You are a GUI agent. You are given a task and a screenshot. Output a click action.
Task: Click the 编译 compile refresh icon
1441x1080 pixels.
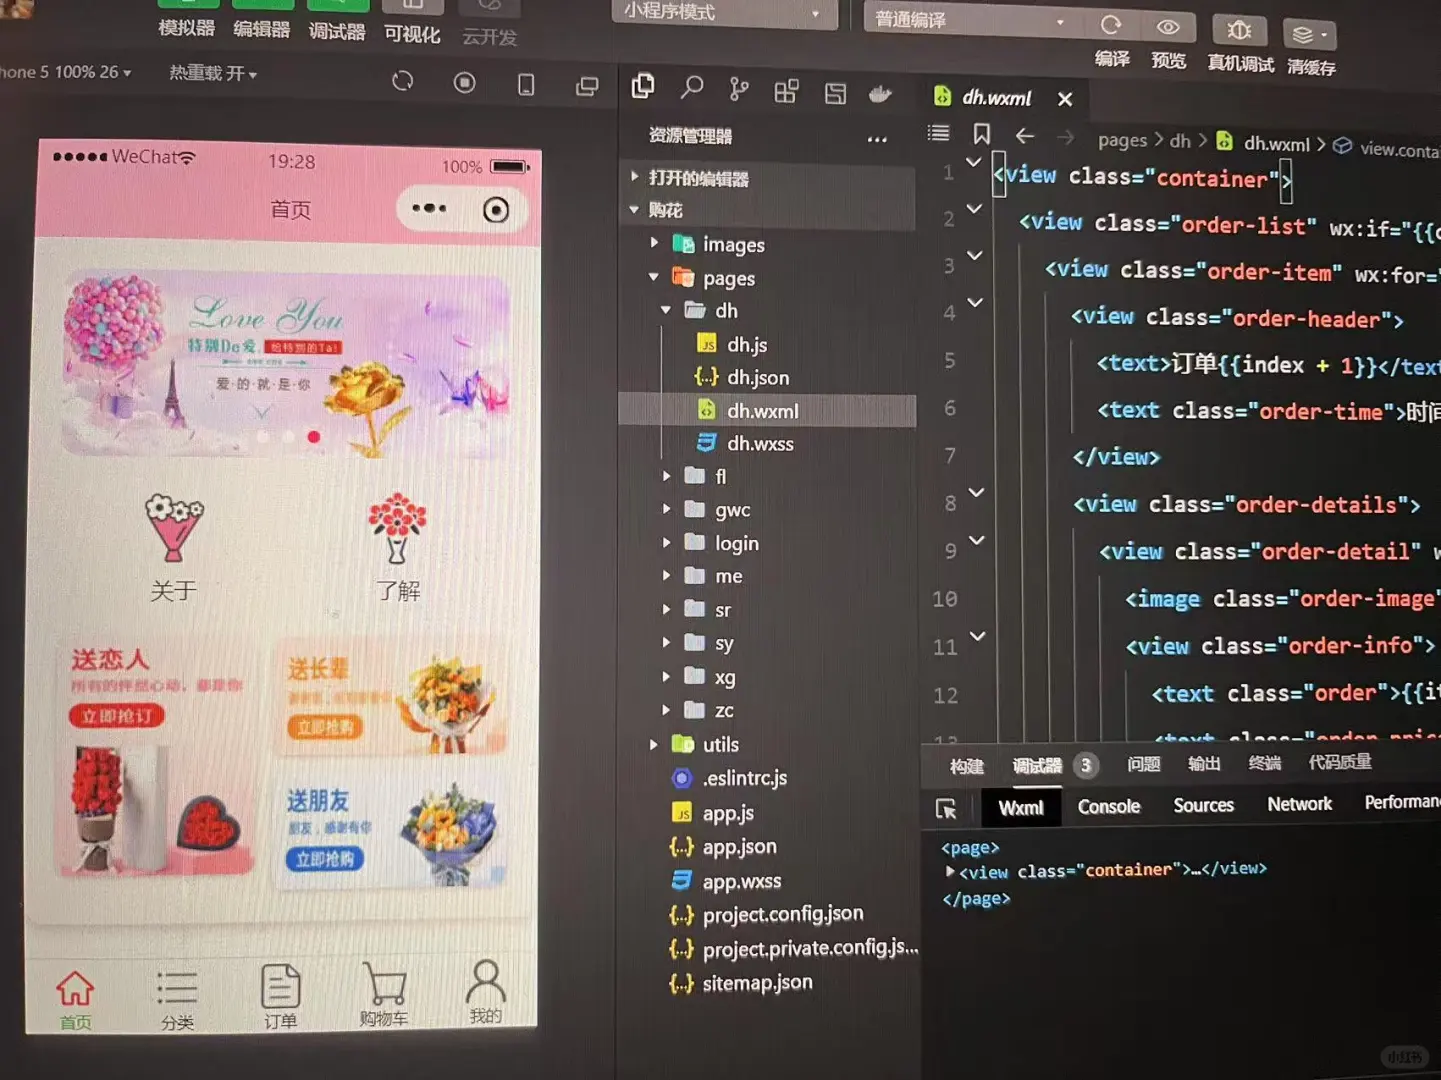point(1111,25)
